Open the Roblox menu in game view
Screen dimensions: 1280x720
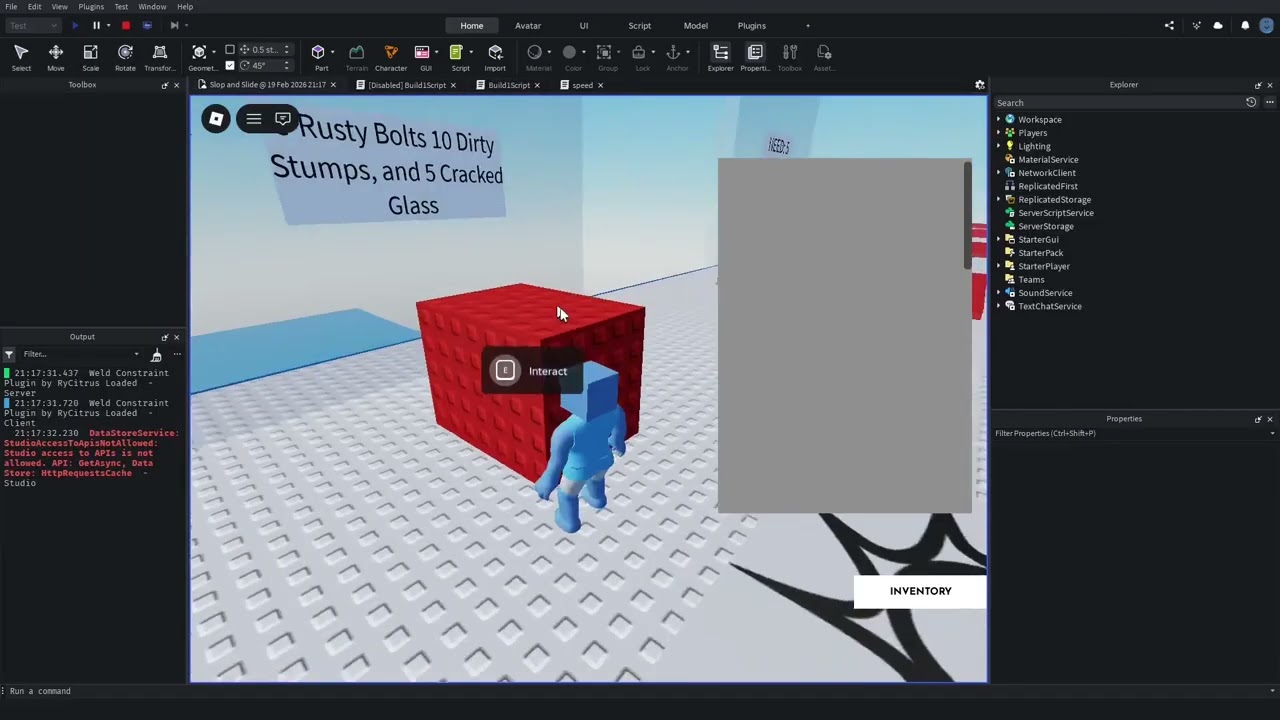point(216,119)
